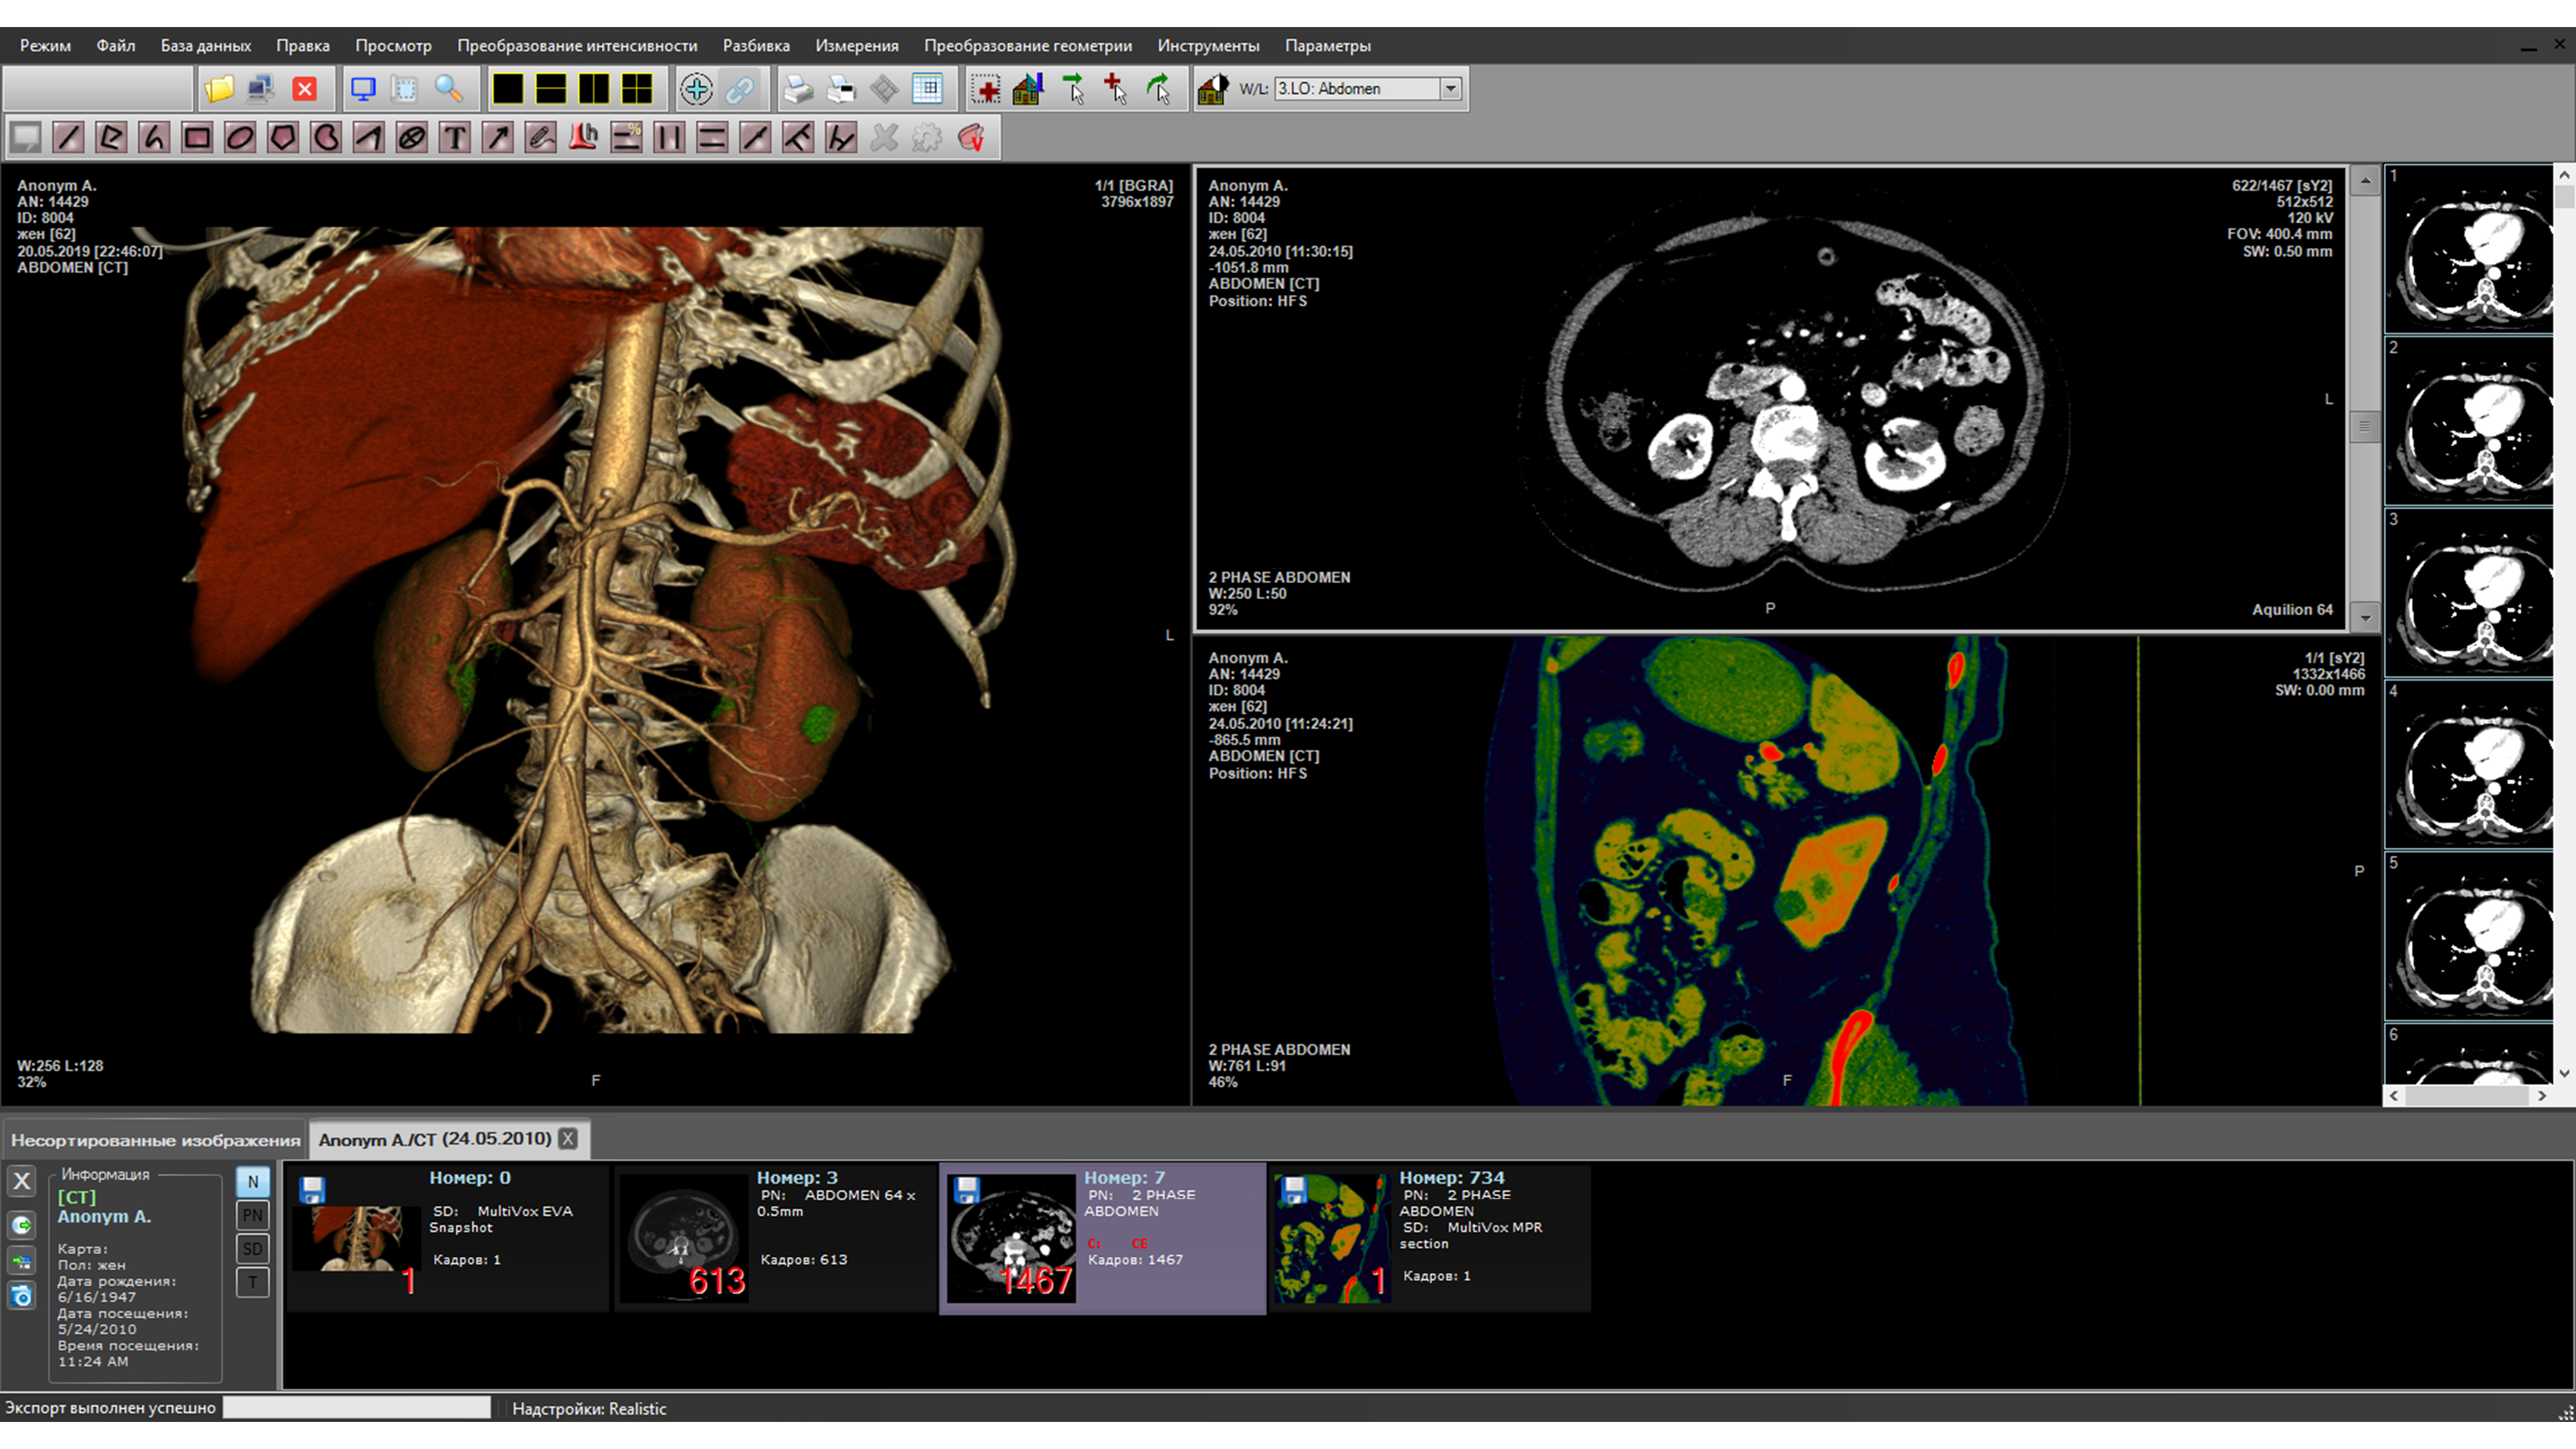Click the second printer icon with black paper
The height and width of the screenshot is (1449, 2576).
[841, 89]
